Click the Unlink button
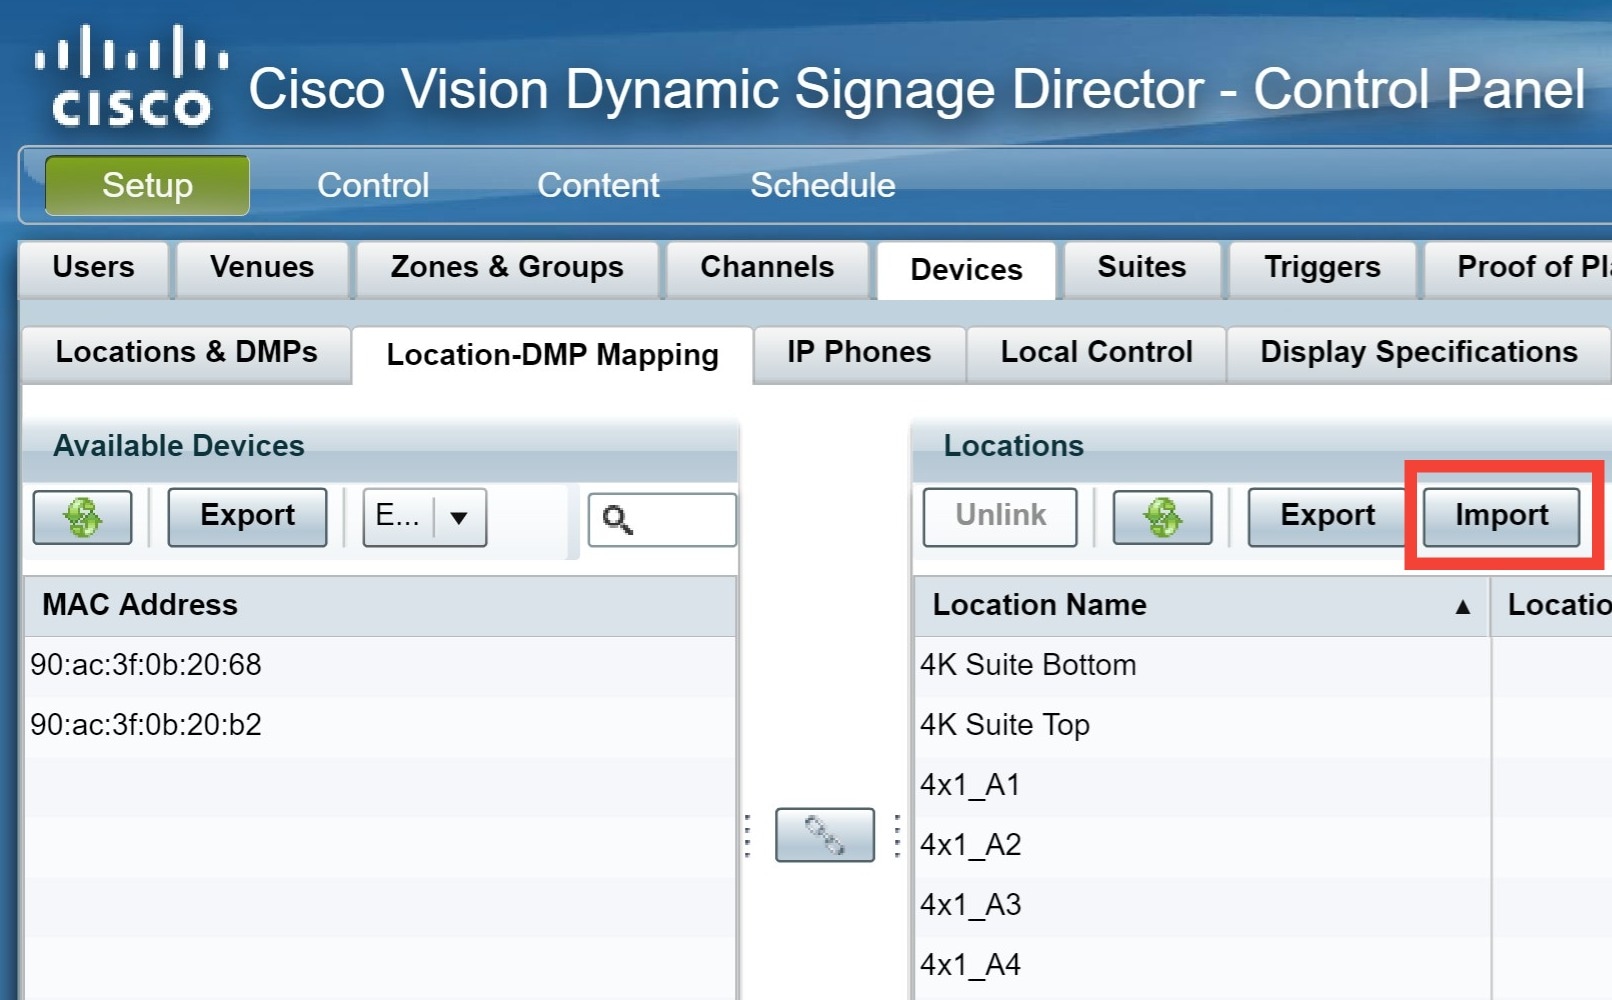 click(x=999, y=516)
